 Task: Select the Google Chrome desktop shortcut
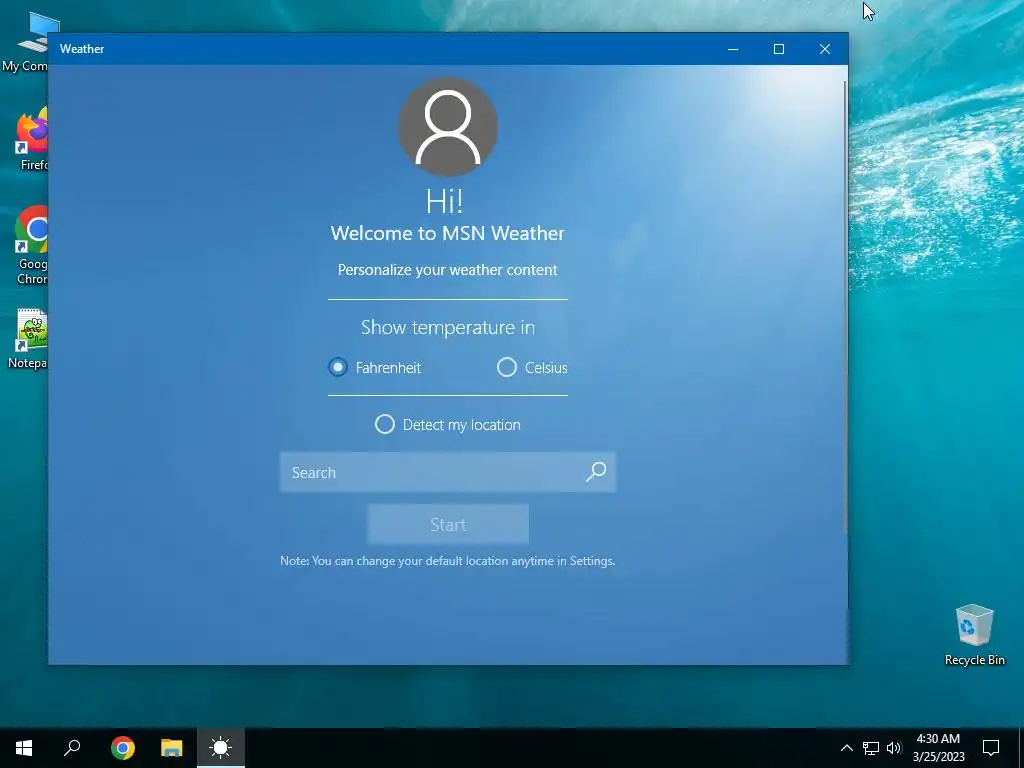click(x=31, y=246)
